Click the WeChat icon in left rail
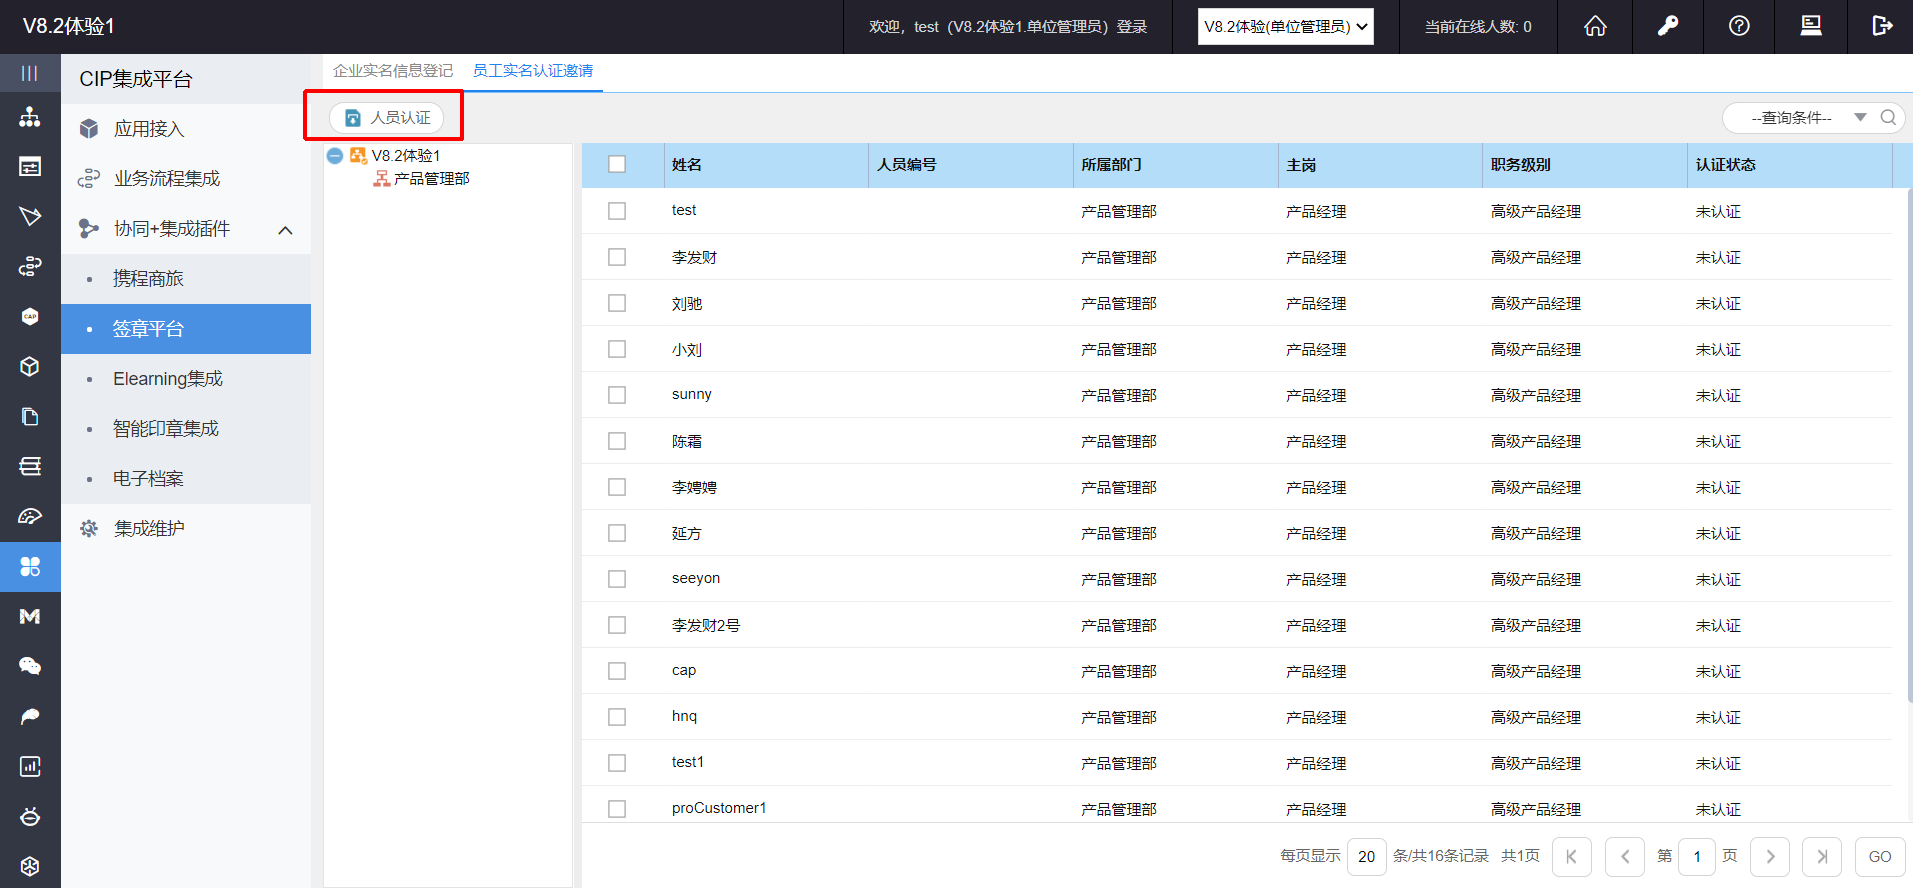The height and width of the screenshot is (888, 1913). coord(30,666)
